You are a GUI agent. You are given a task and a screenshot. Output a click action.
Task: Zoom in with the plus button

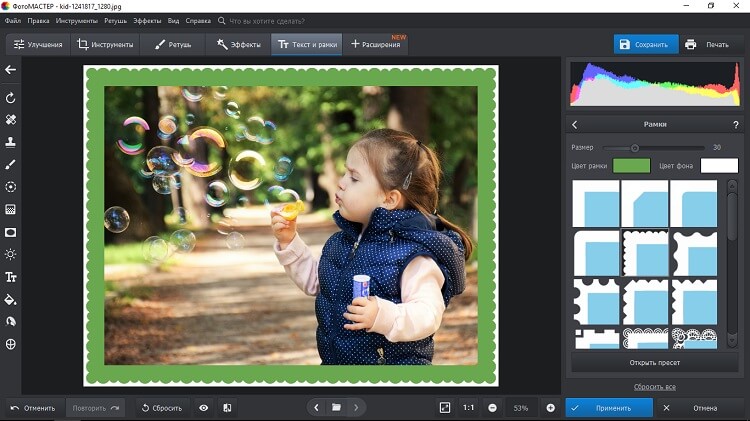[550, 408]
